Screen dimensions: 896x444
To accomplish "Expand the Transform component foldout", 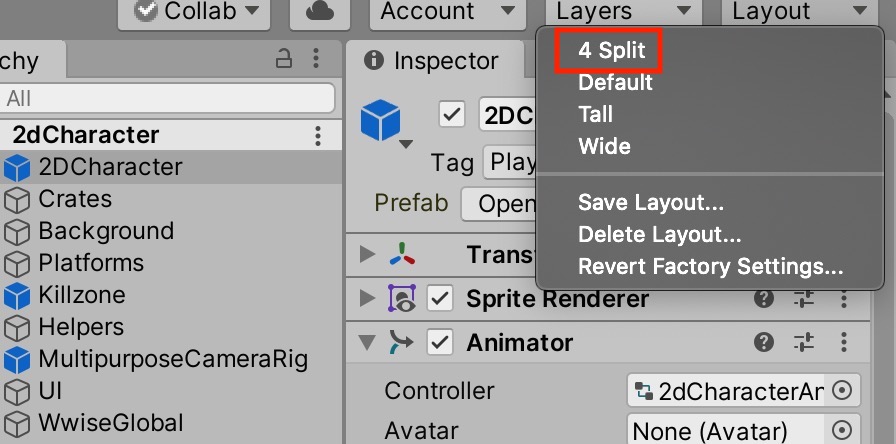I will (x=367, y=254).
